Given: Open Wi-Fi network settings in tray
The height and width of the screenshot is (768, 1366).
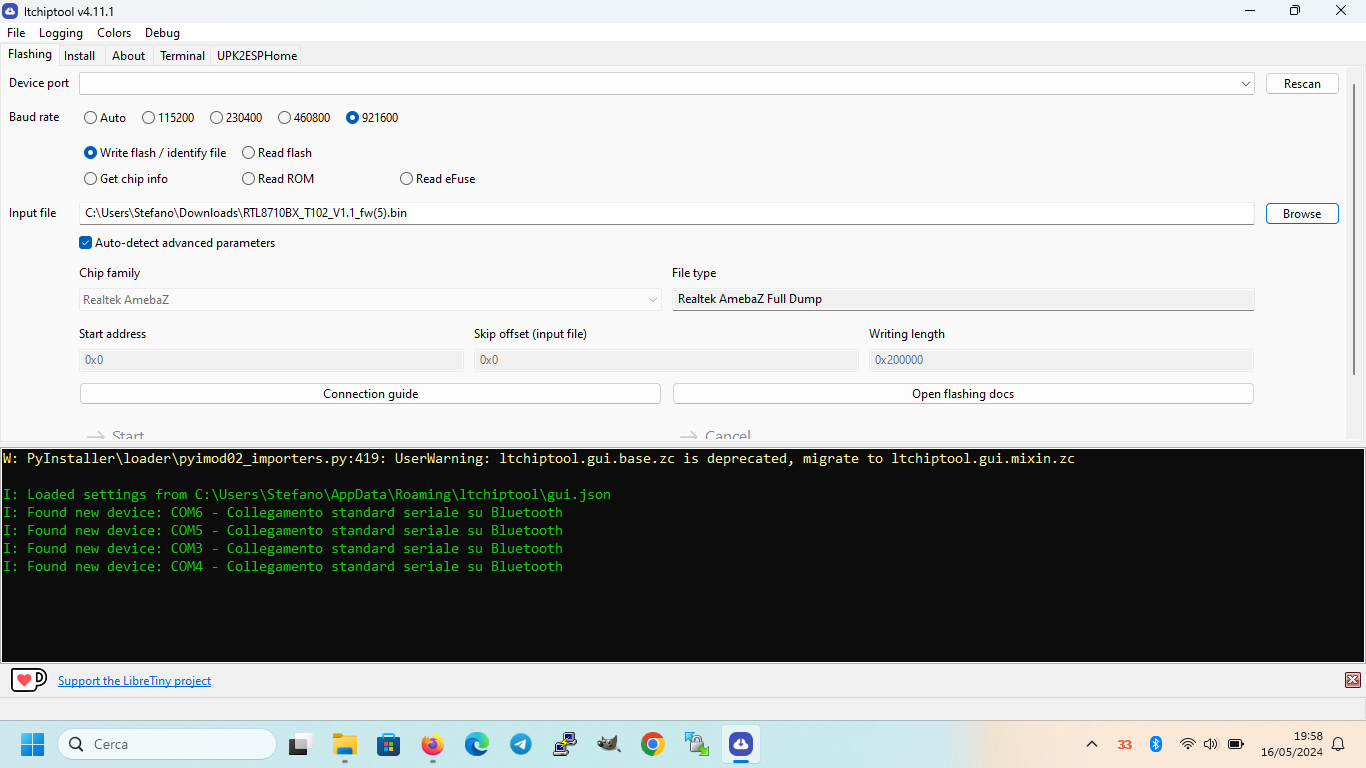Looking at the screenshot, I should click(x=1187, y=744).
